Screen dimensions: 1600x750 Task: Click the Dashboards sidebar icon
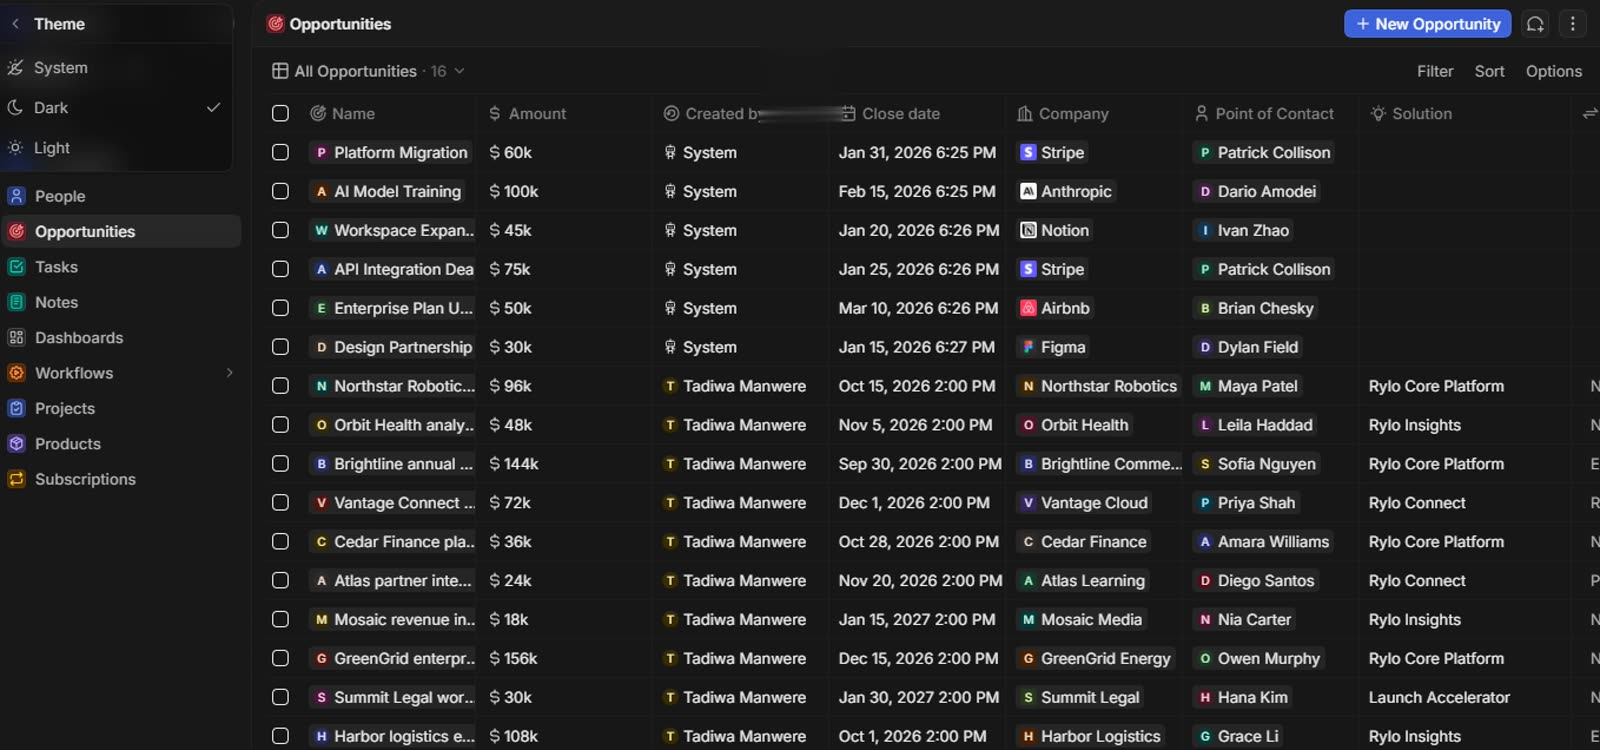(16, 338)
